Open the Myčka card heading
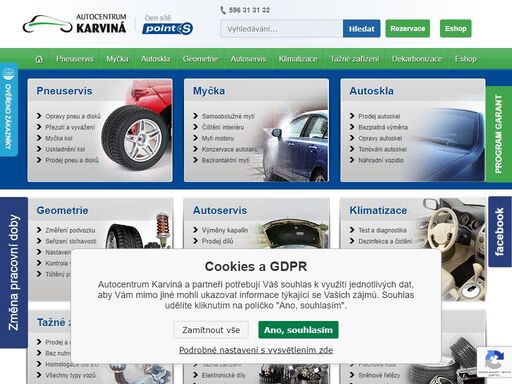Image resolution: width=512 pixels, height=384 pixels. coord(209,91)
